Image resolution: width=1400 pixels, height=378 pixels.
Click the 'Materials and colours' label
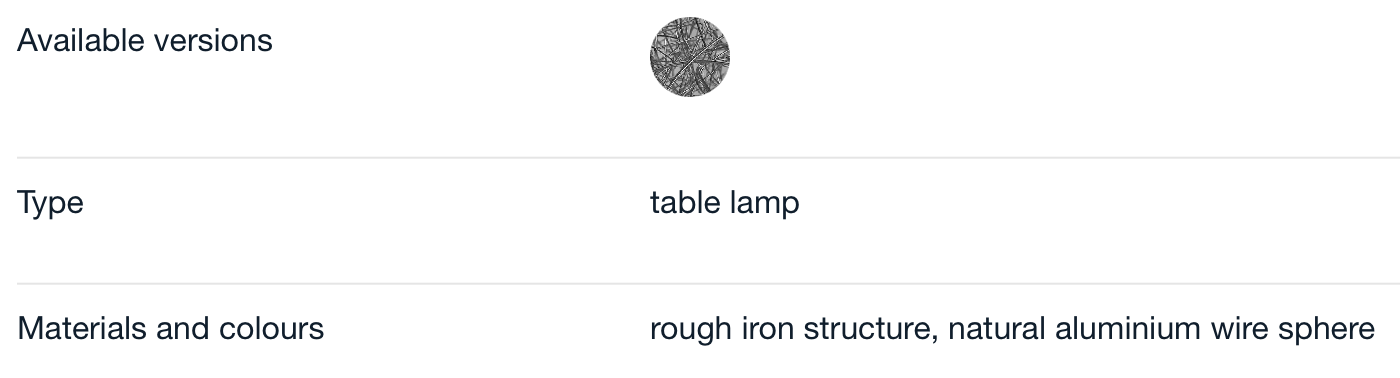point(171,328)
